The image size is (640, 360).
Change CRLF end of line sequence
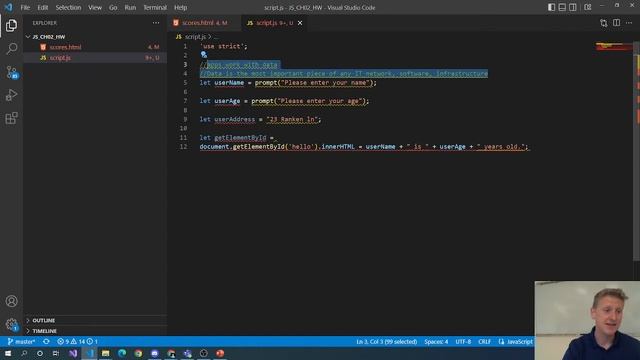tap(484, 342)
